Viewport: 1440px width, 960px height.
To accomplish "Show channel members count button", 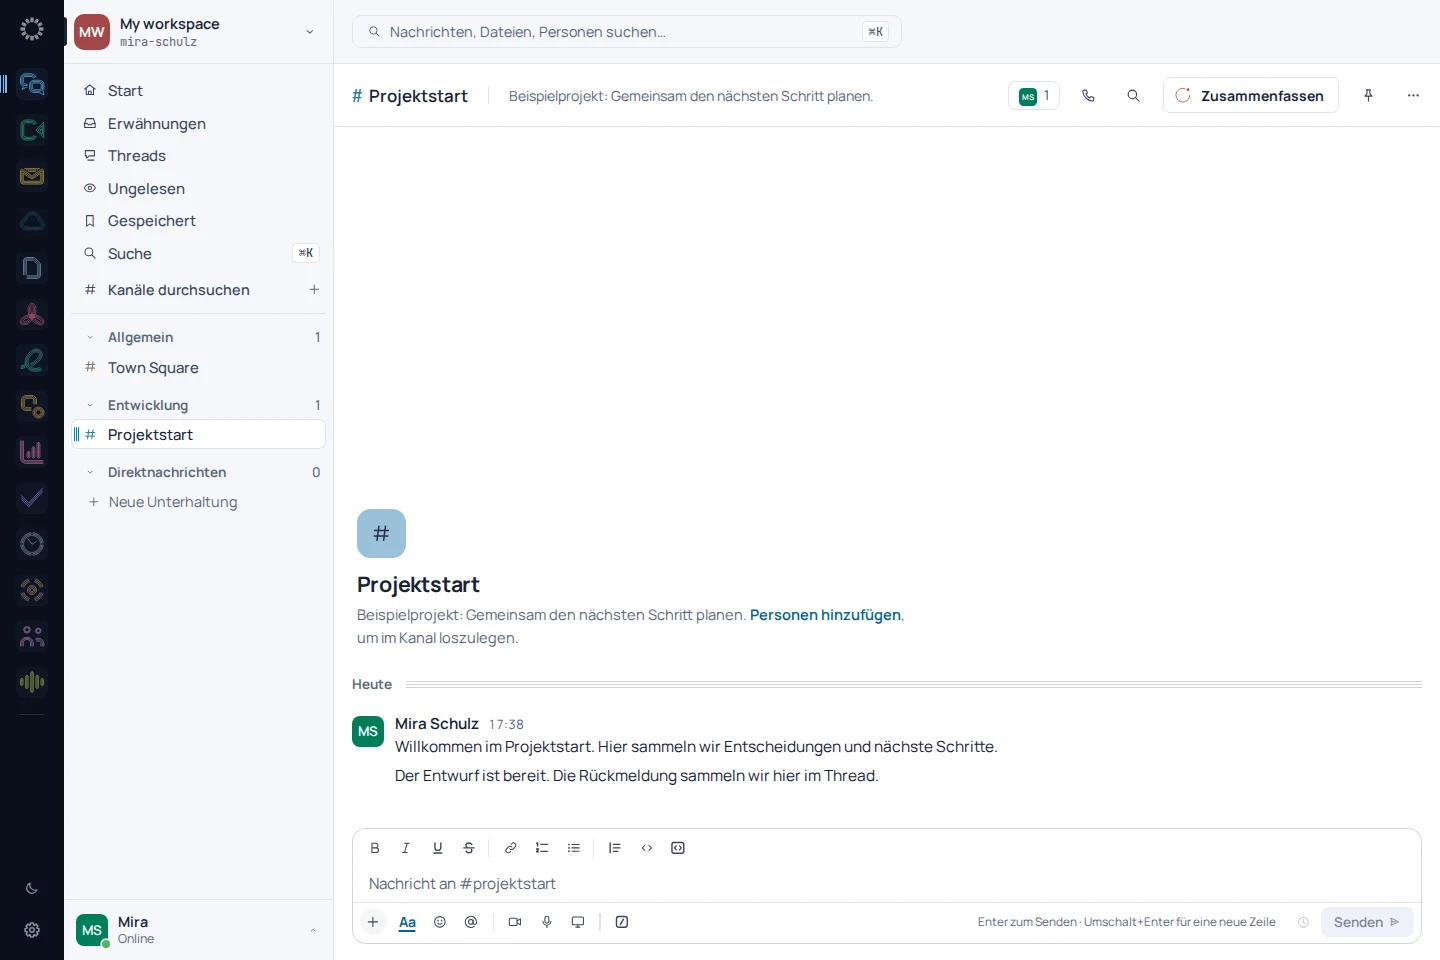I will [1034, 96].
